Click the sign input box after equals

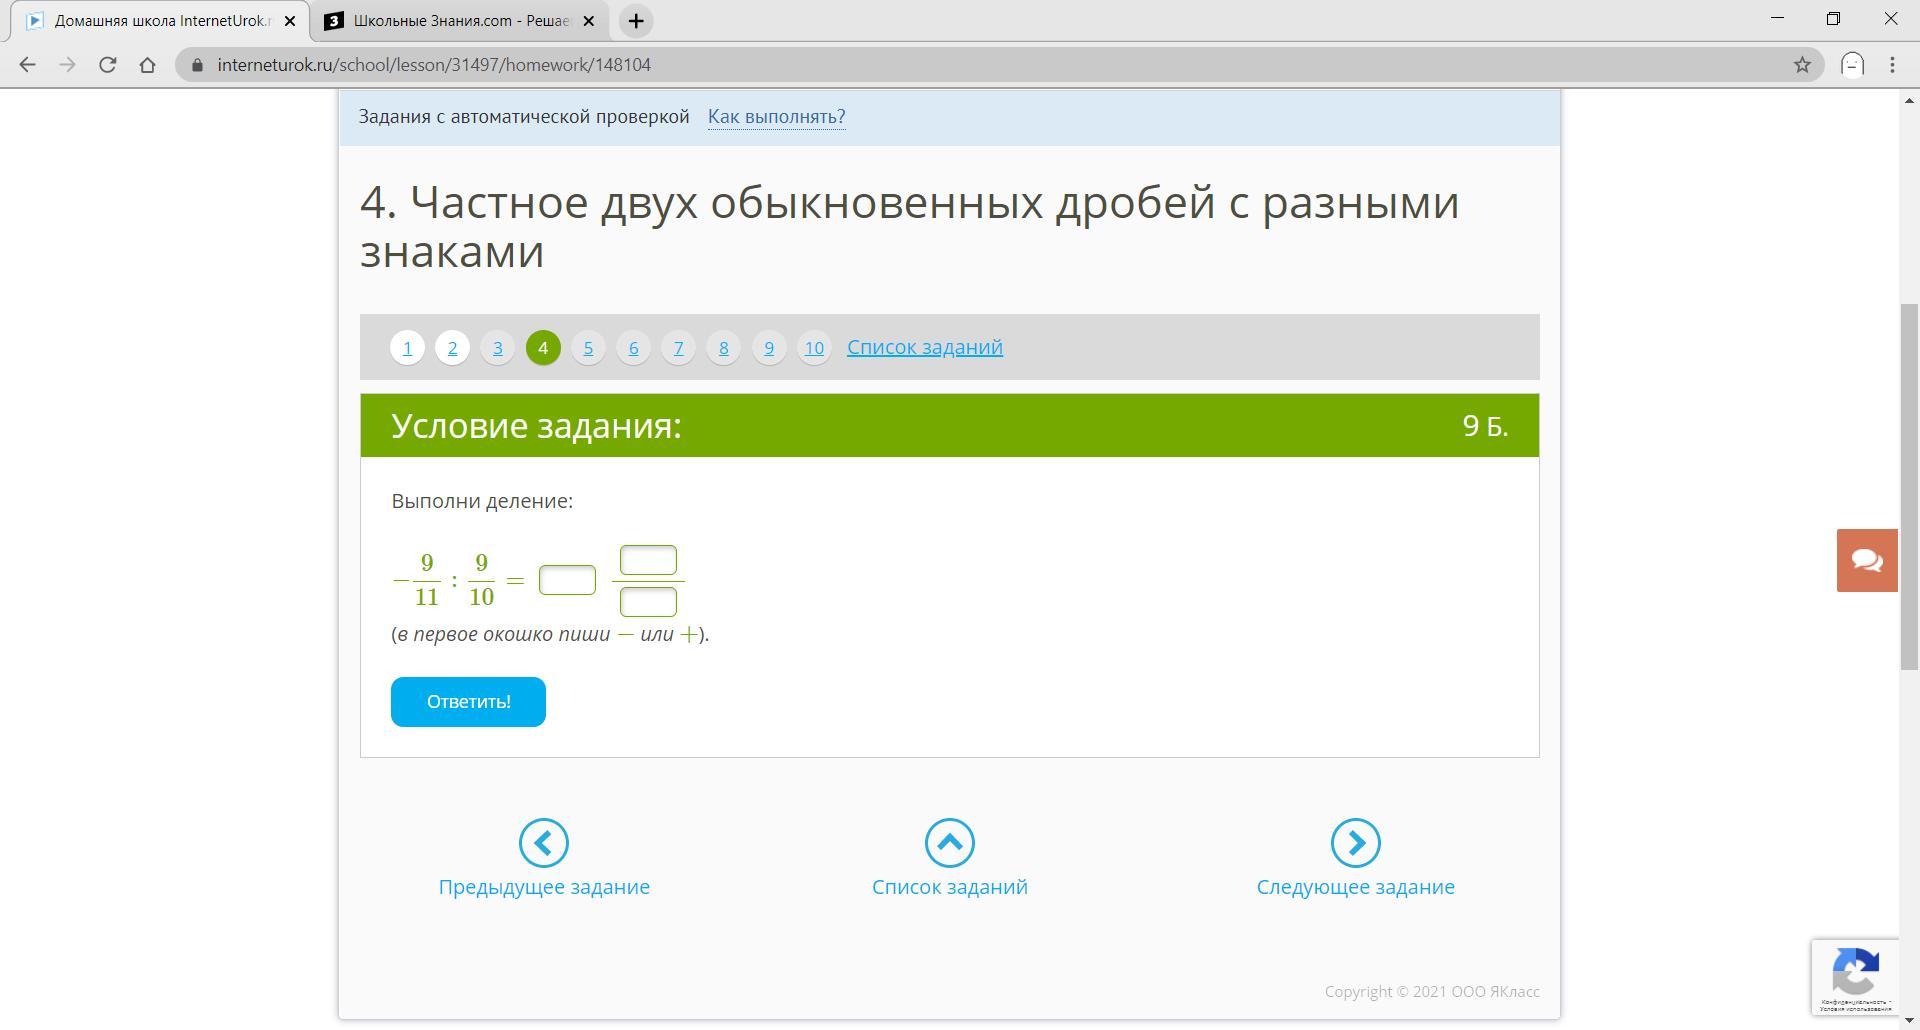point(567,580)
